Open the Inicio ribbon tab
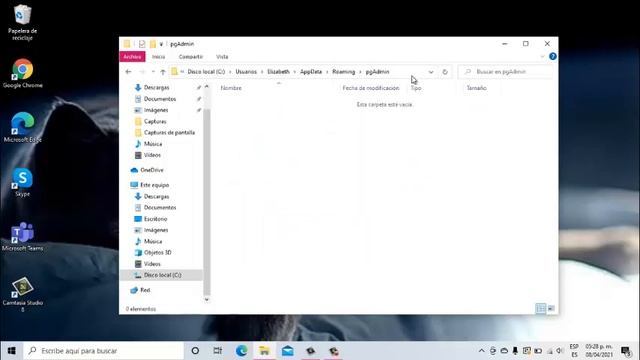Screen dimensions: 640x360 pos(158,57)
